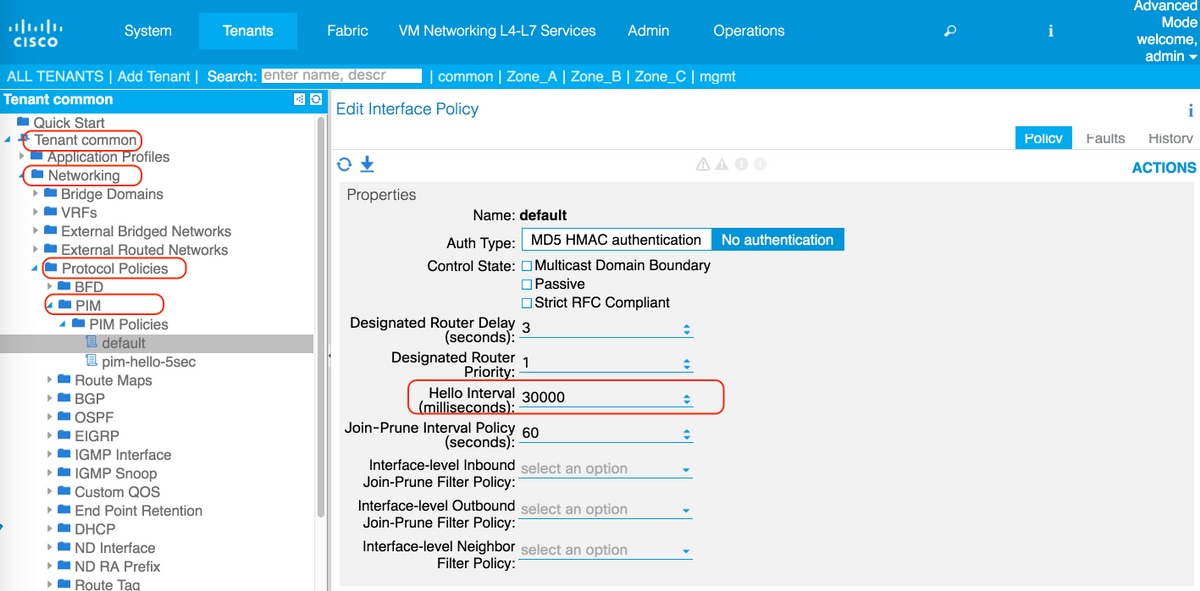Image resolution: width=1200 pixels, height=591 pixels.
Task: Open the Admin menu
Action: point(648,31)
